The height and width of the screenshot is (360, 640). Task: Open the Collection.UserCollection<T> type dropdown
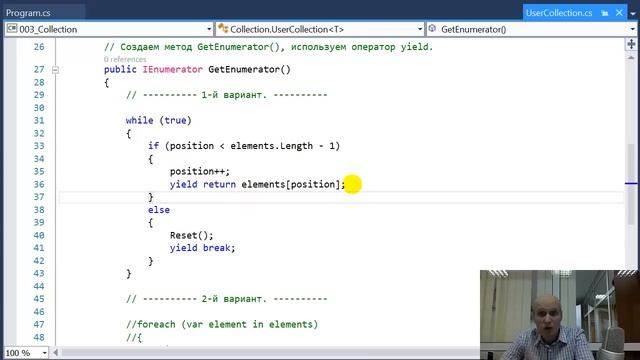click(x=420, y=29)
